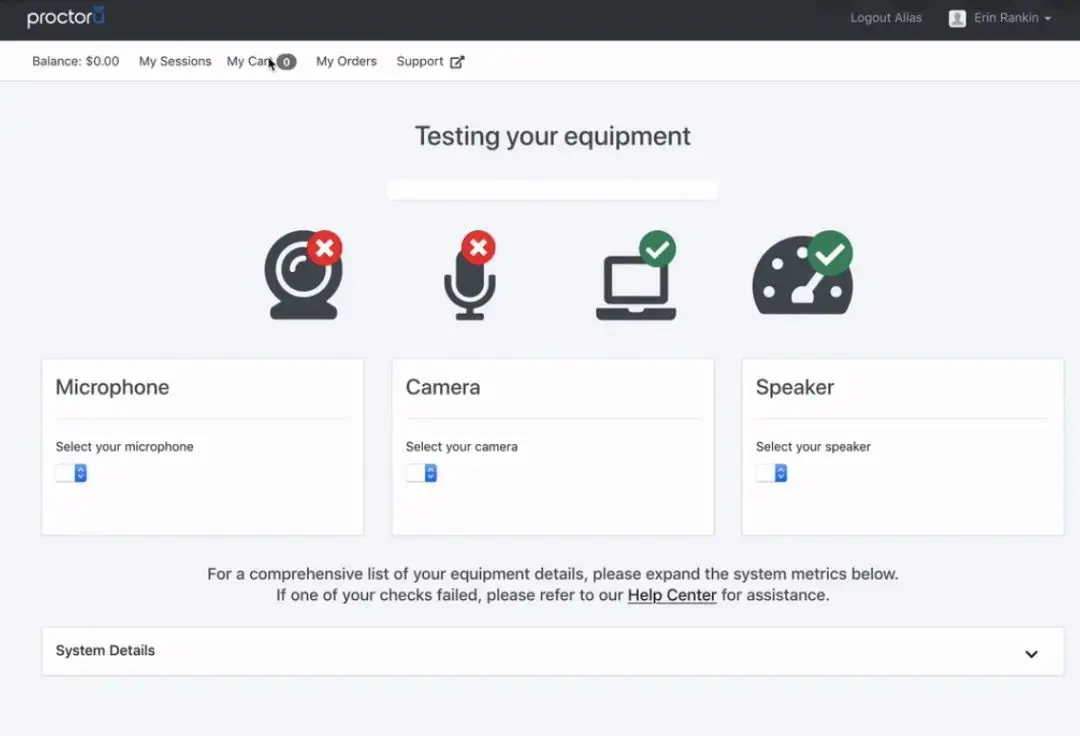Click the Support external link icon

coord(457,62)
